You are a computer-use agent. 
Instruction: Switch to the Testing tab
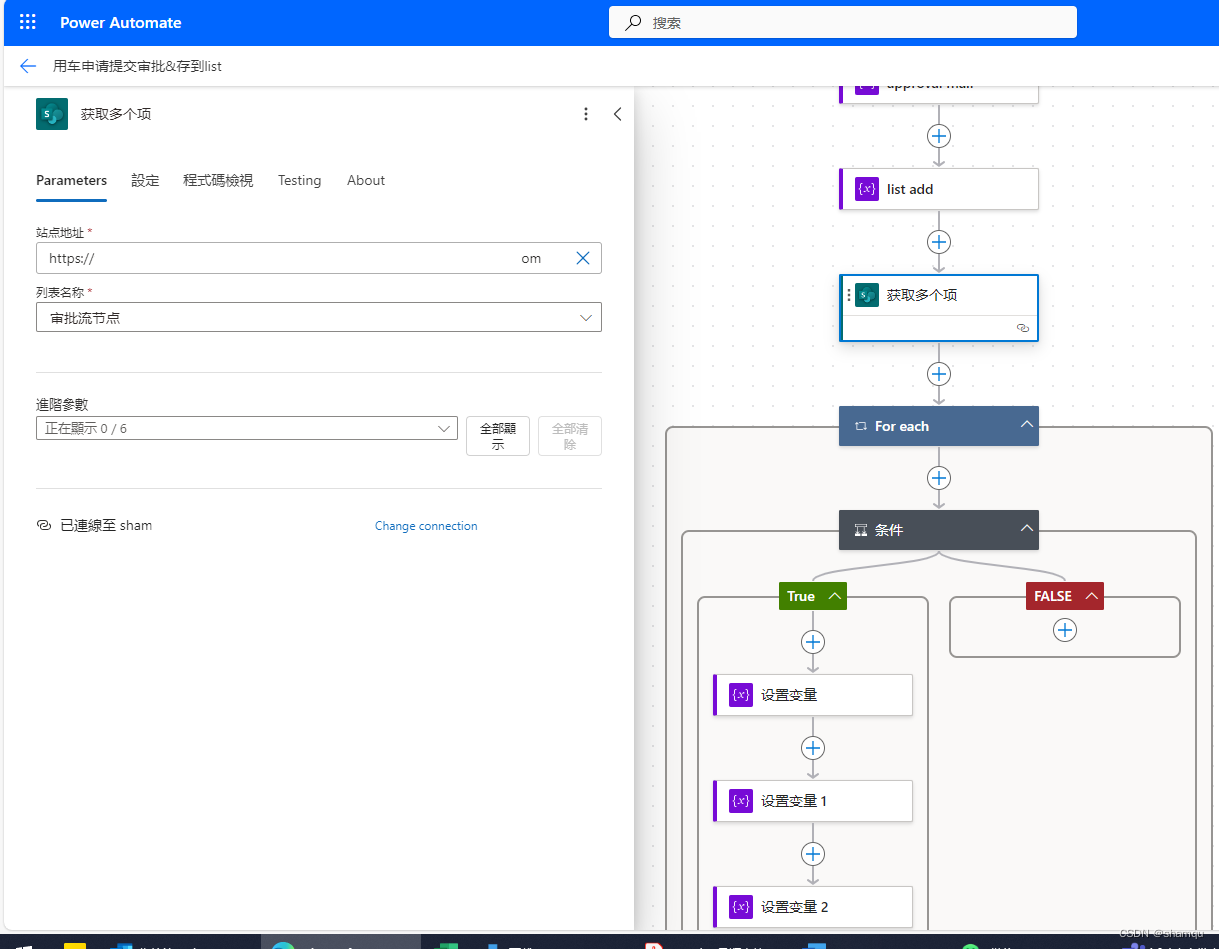299,180
